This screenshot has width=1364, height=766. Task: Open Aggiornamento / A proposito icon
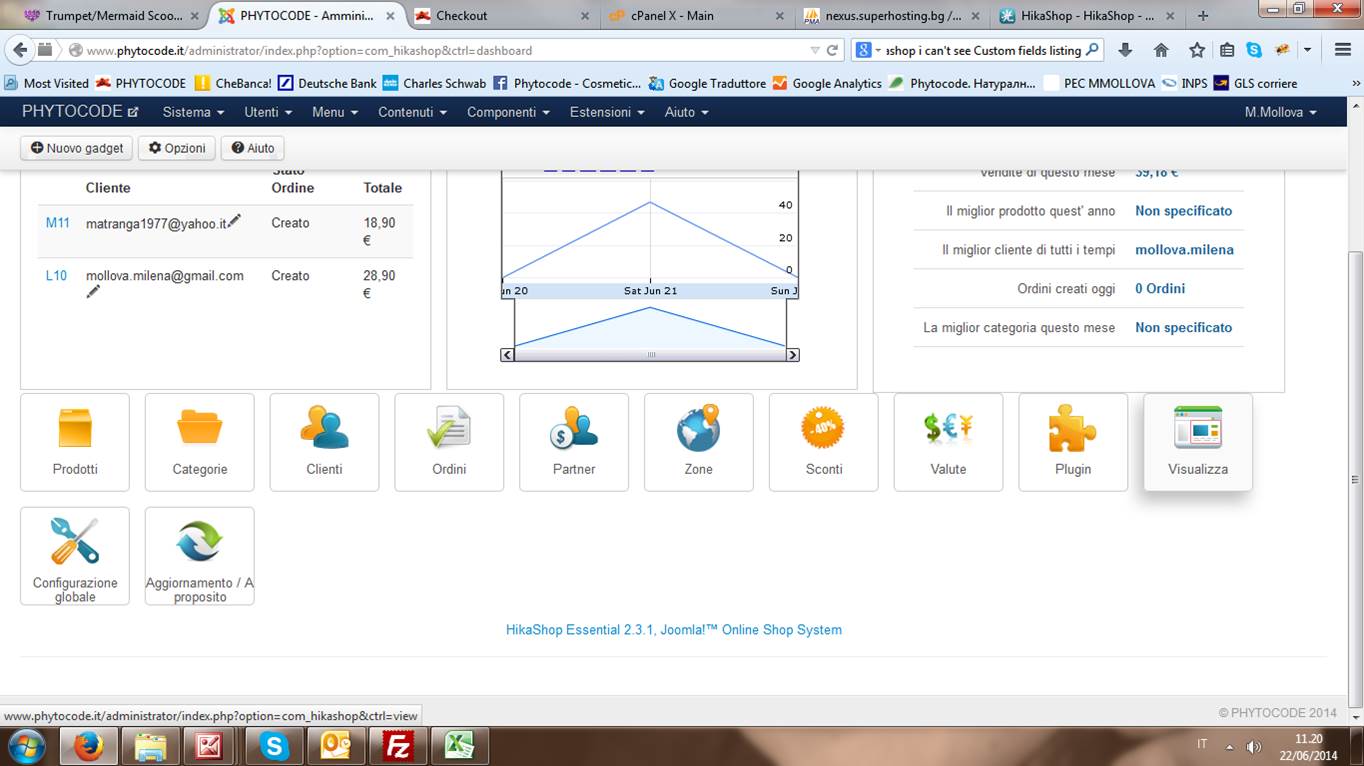200,556
